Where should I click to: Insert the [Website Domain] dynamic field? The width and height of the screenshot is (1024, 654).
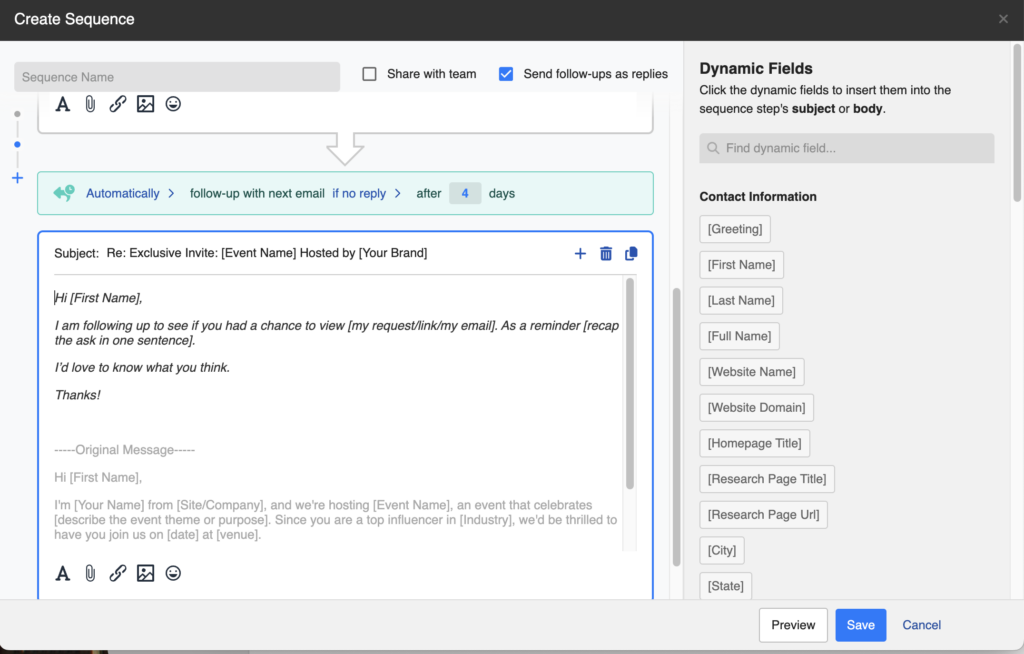point(756,407)
